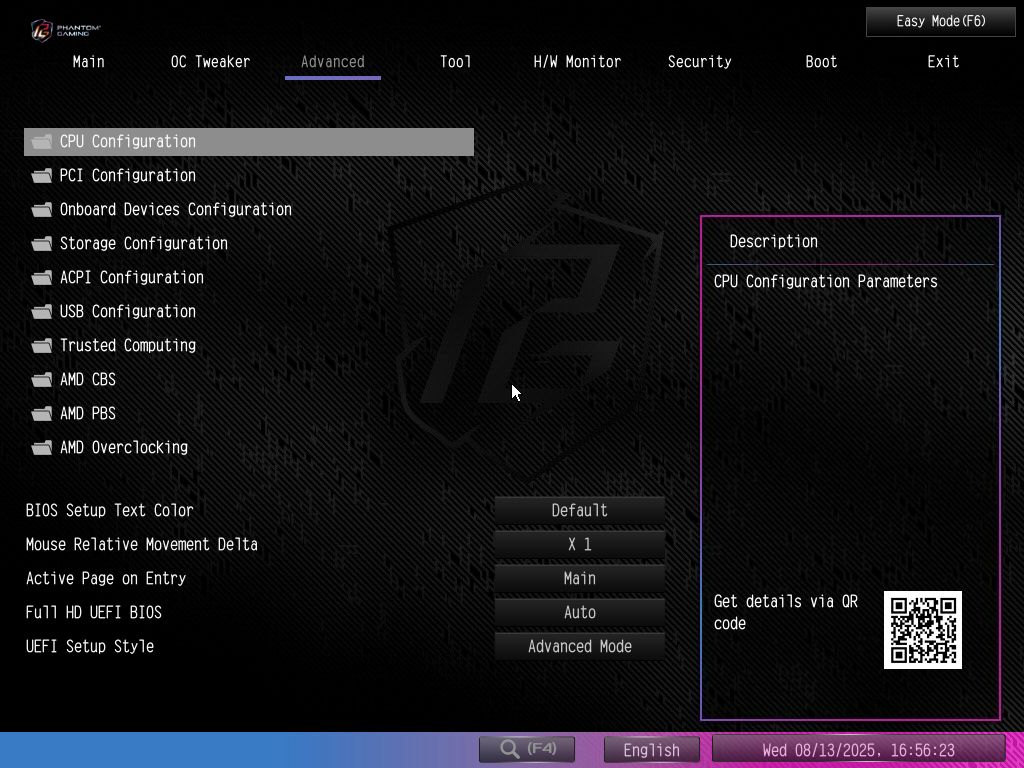
Task: Click the Get details via QR code text
Action: coord(786,612)
